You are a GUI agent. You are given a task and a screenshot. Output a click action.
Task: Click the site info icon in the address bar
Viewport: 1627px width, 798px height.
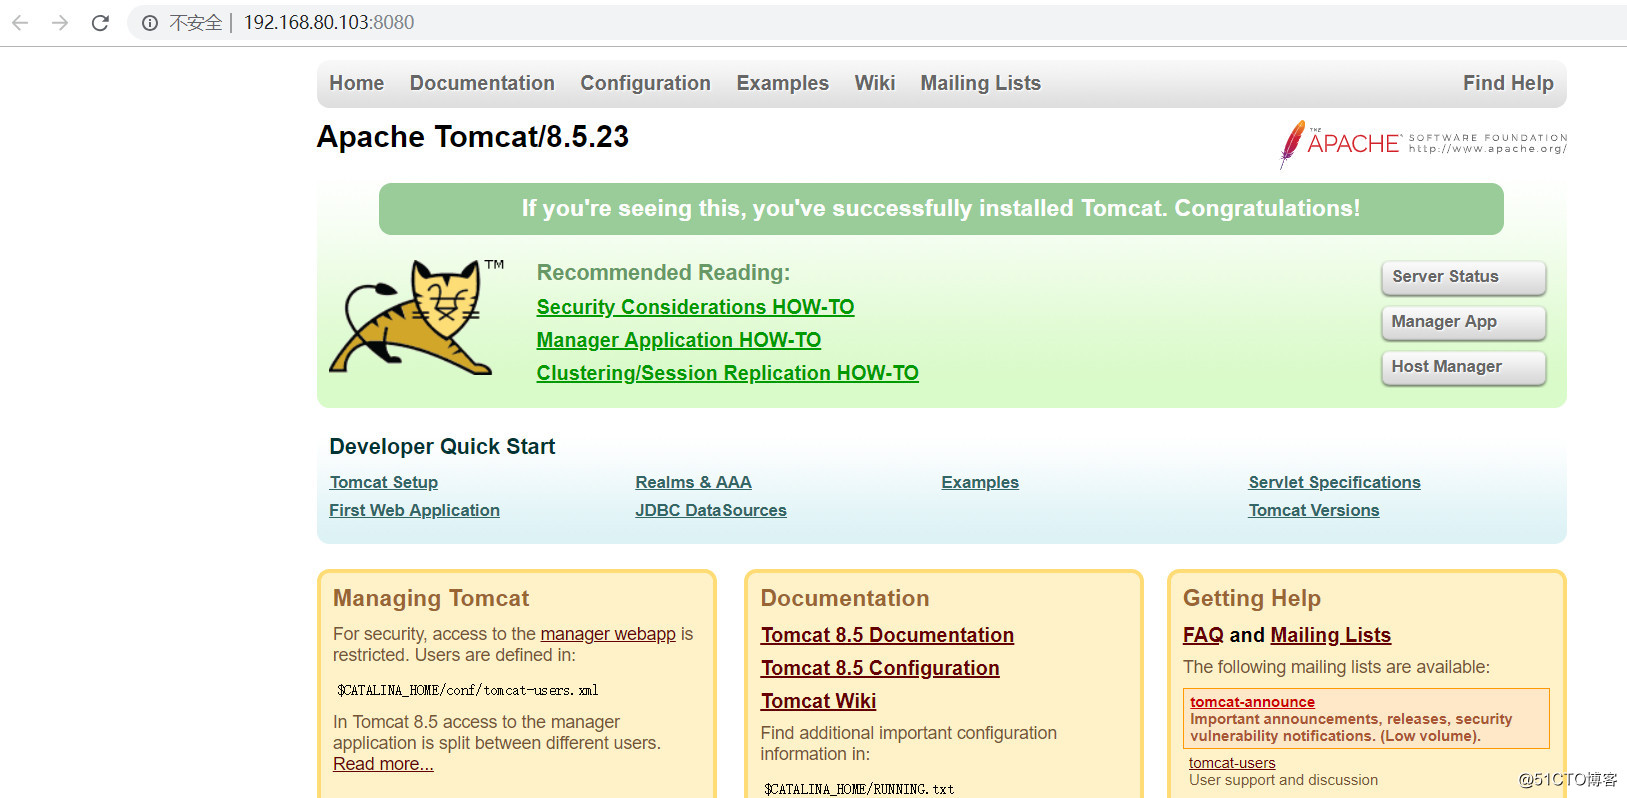150,23
